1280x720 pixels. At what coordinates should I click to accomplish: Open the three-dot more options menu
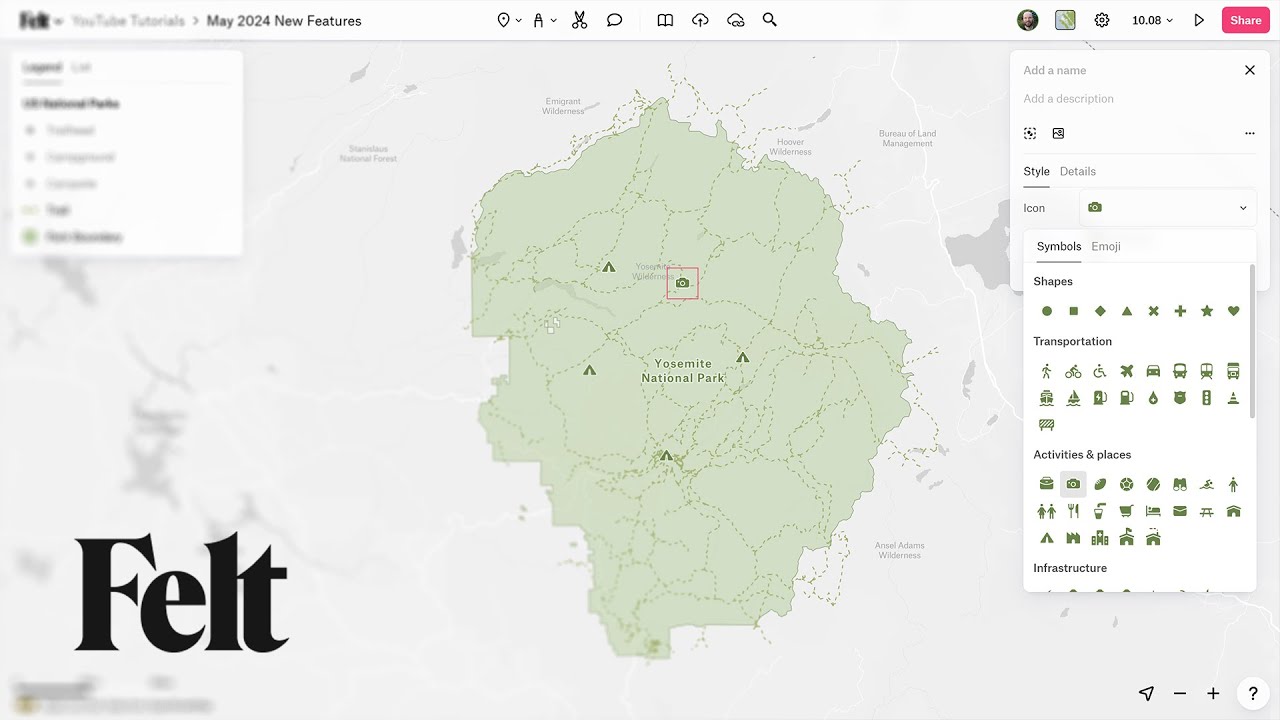[1249, 133]
